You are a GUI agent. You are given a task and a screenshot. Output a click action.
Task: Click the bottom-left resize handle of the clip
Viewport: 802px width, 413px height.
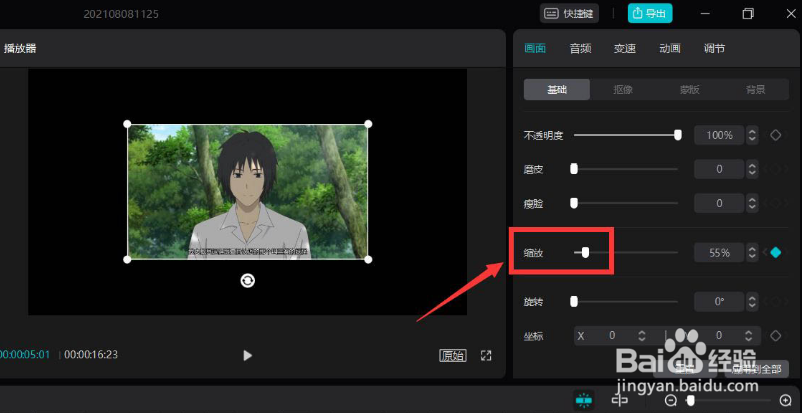(x=127, y=259)
